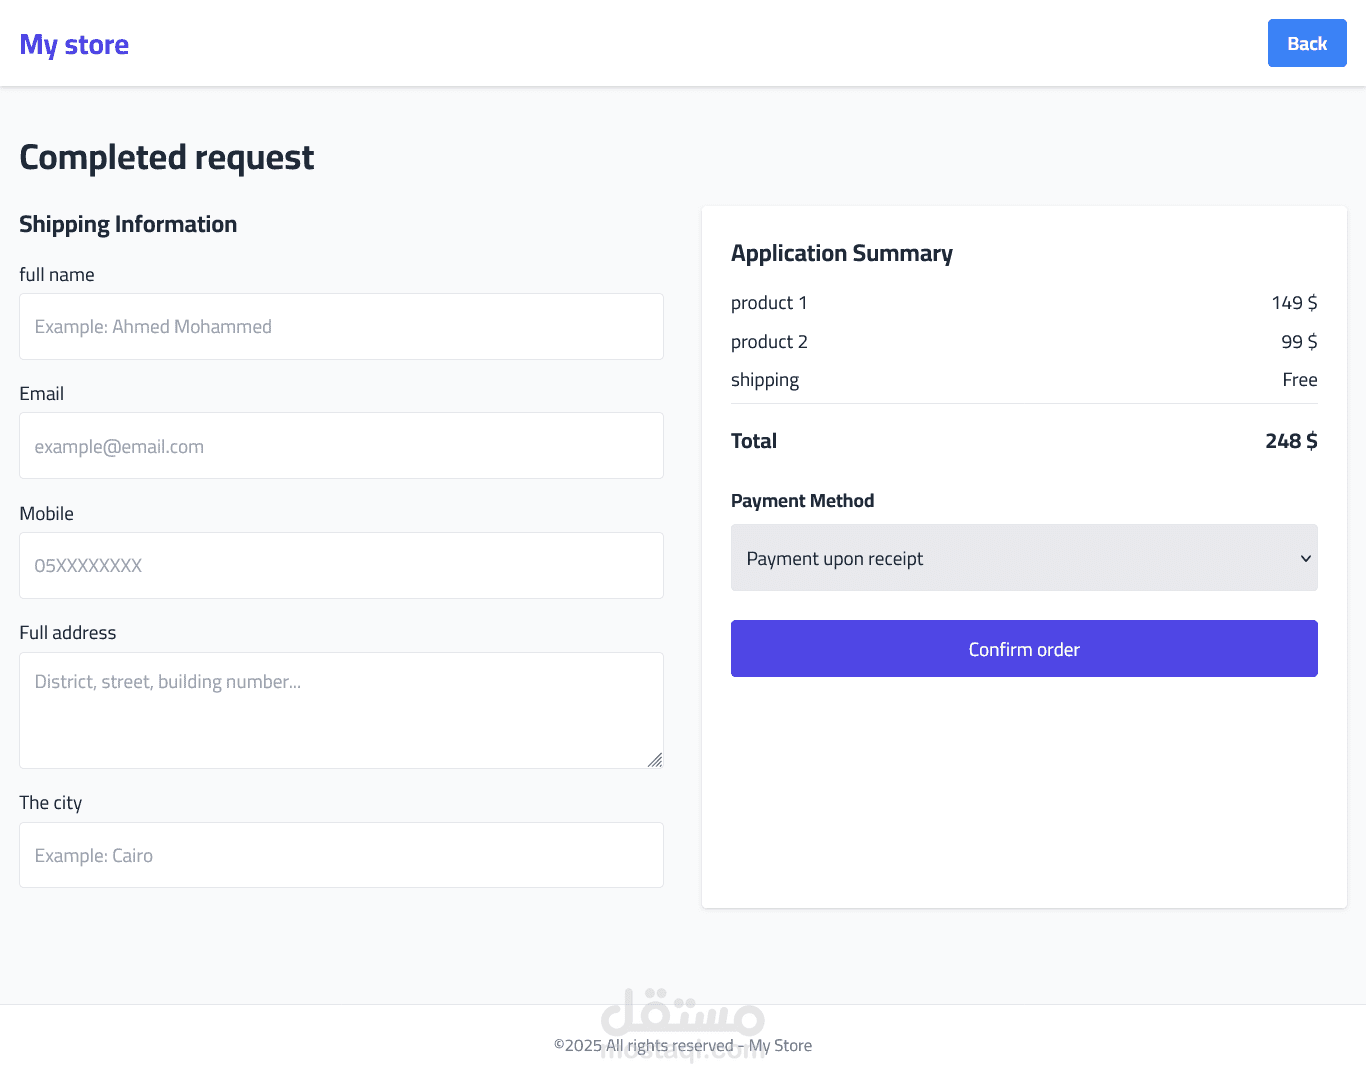The image size is (1366, 1086).
Task: Focus the full name input field
Action: (341, 327)
